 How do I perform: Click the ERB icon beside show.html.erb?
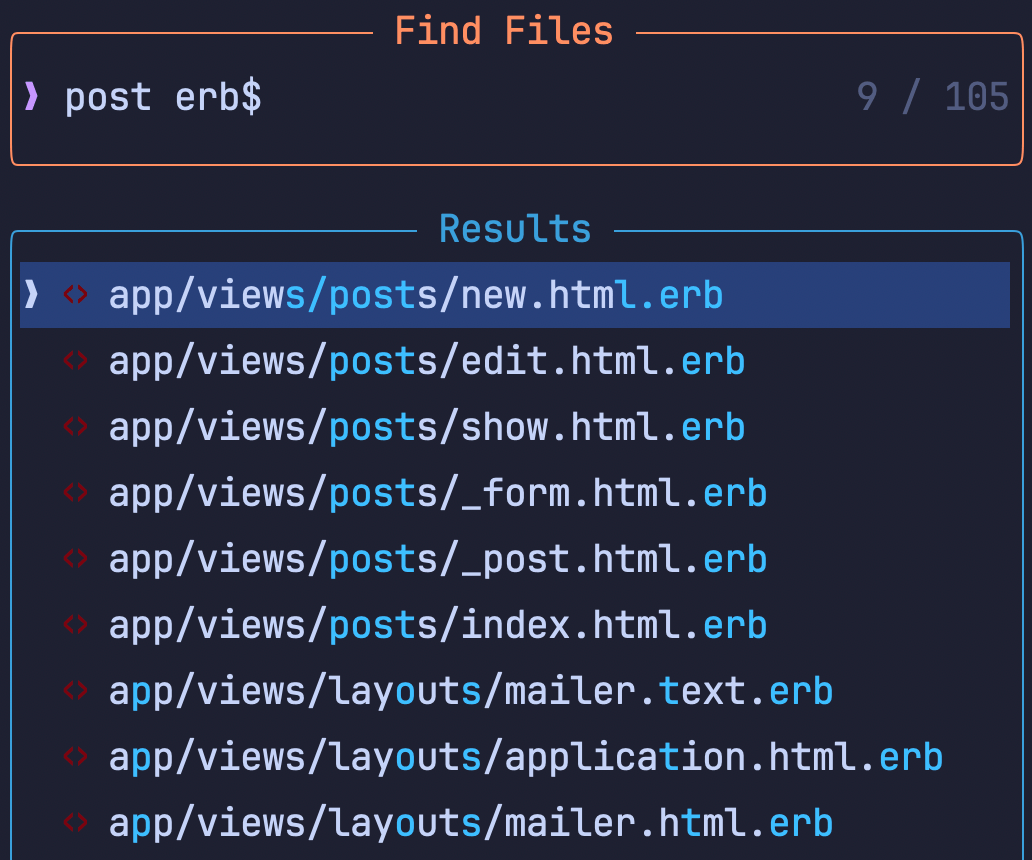click(x=75, y=427)
